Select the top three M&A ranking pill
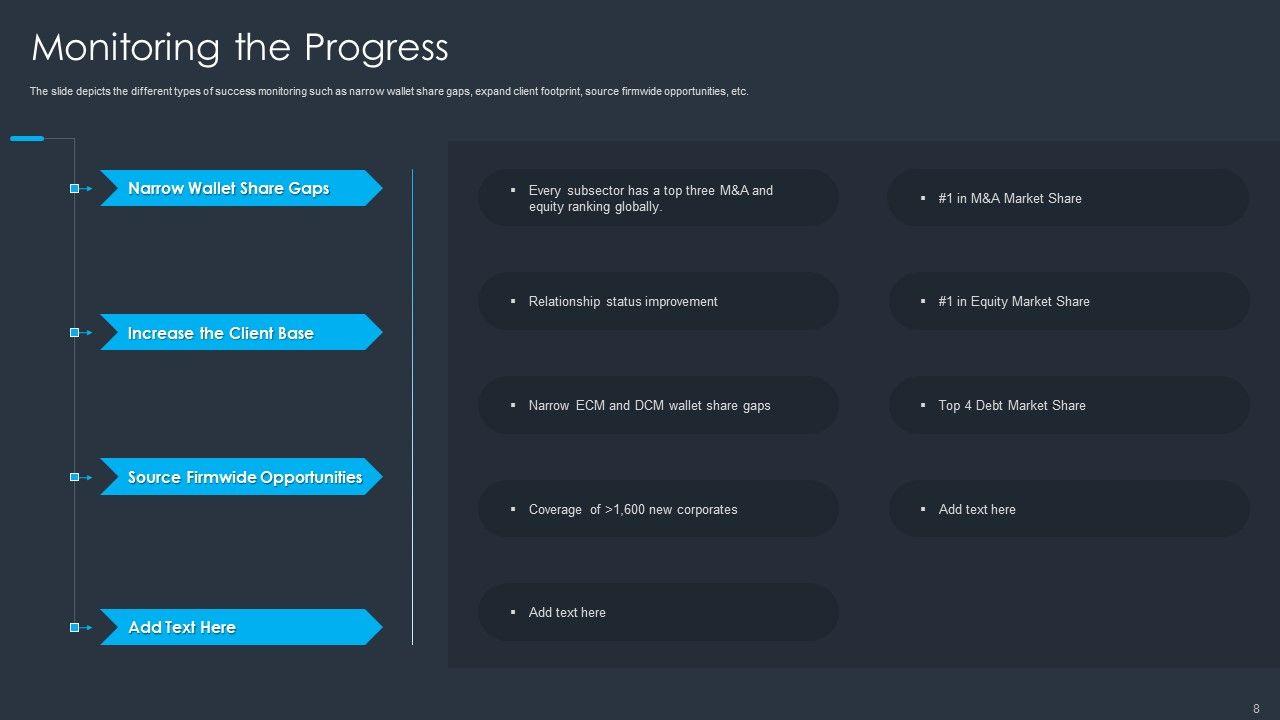The width and height of the screenshot is (1280, 720). tap(658, 198)
